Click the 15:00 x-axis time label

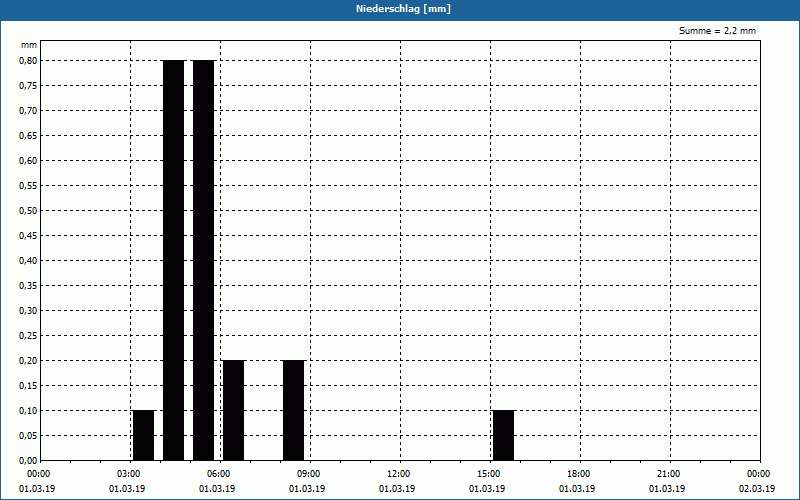(489, 474)
